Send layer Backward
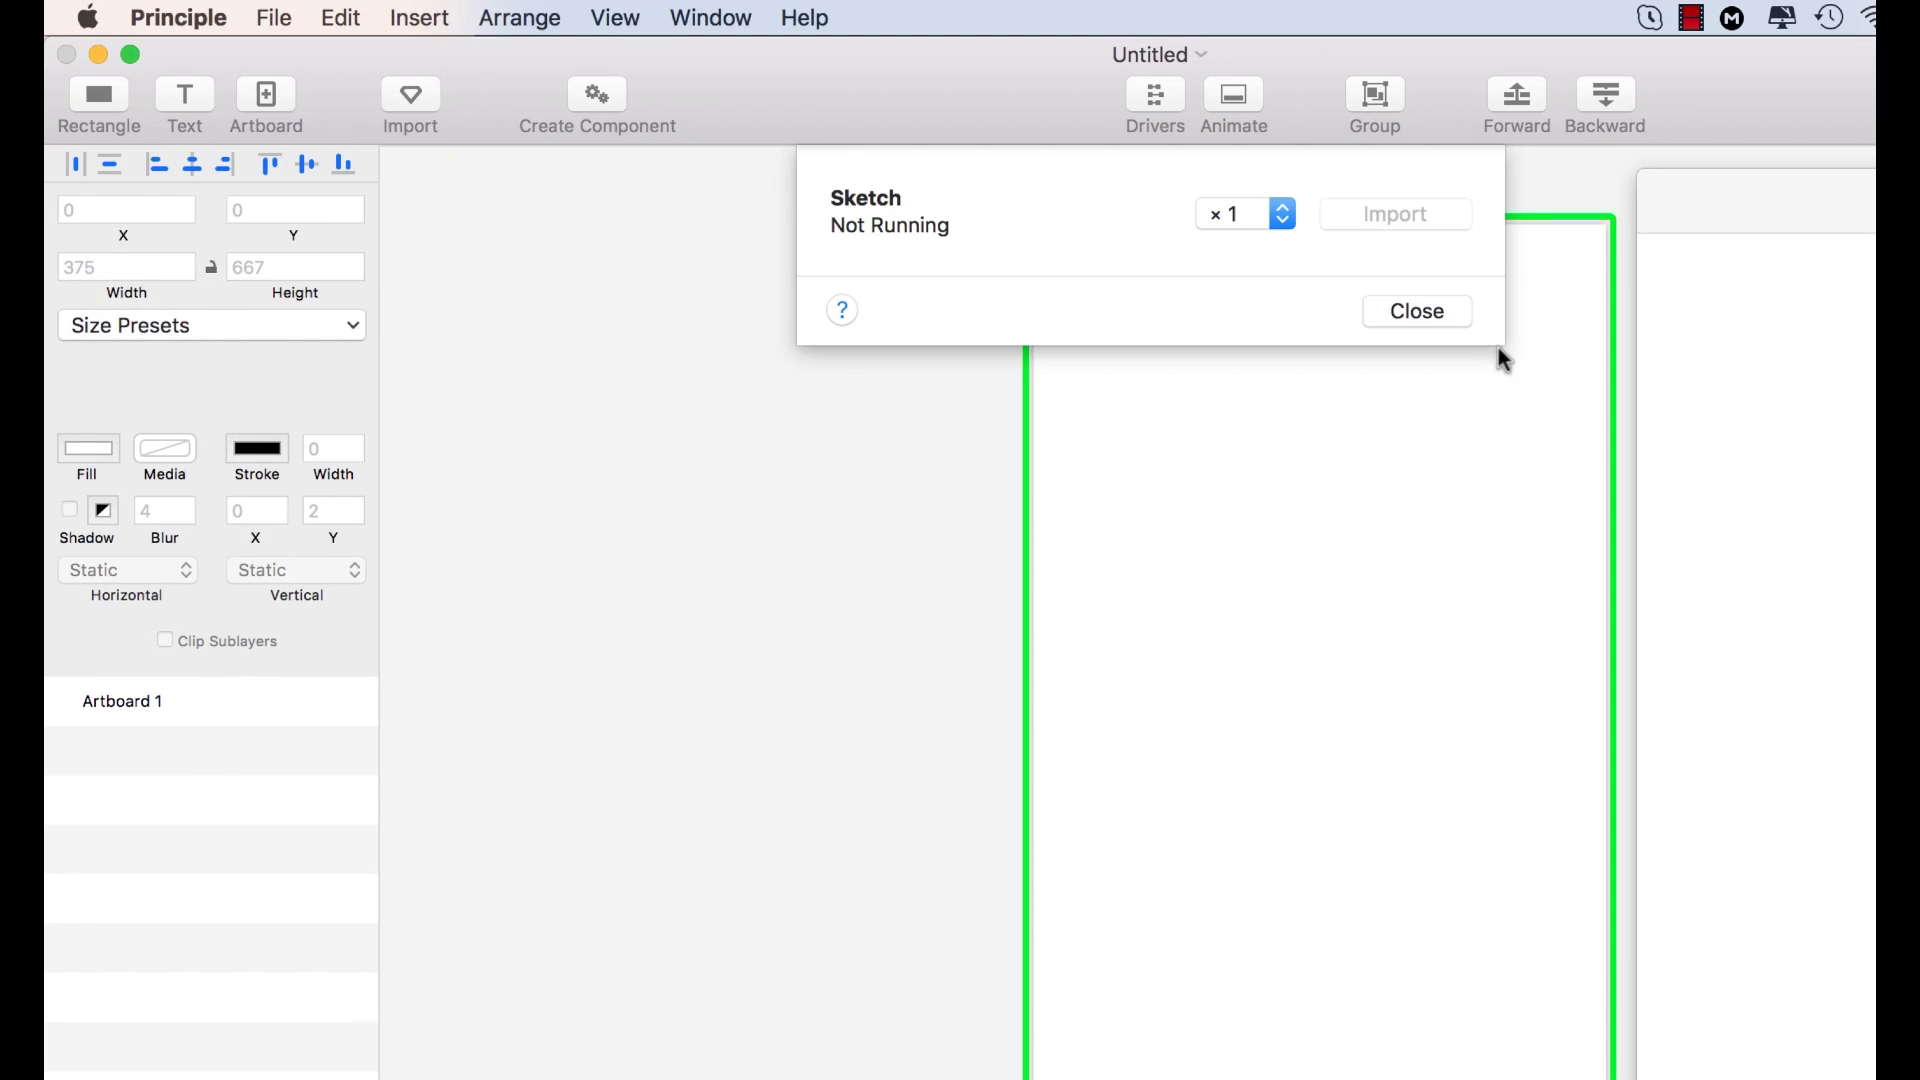 [1606, 95]
